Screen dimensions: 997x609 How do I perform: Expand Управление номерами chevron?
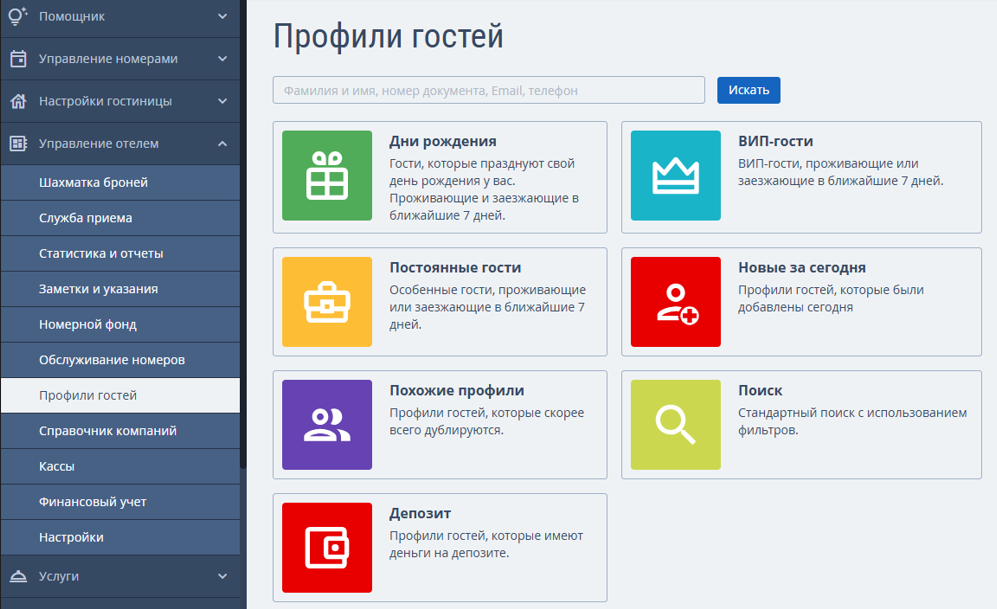click(223, 58)
